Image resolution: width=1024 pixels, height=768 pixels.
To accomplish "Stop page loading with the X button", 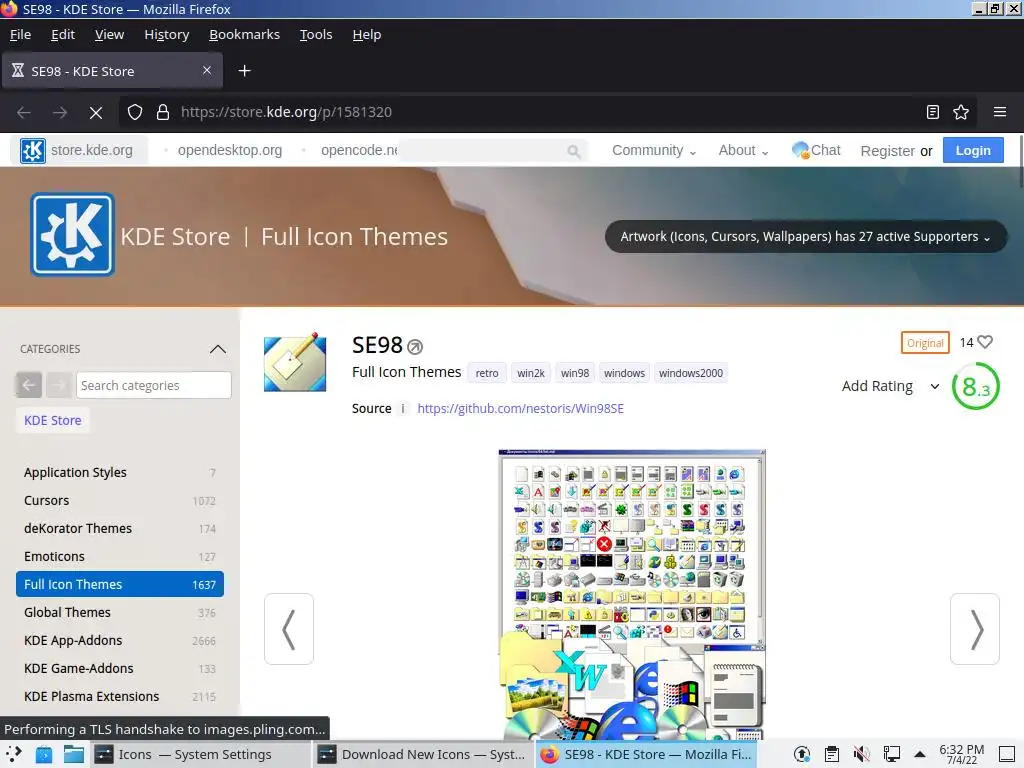I will [x=96, y=112].
